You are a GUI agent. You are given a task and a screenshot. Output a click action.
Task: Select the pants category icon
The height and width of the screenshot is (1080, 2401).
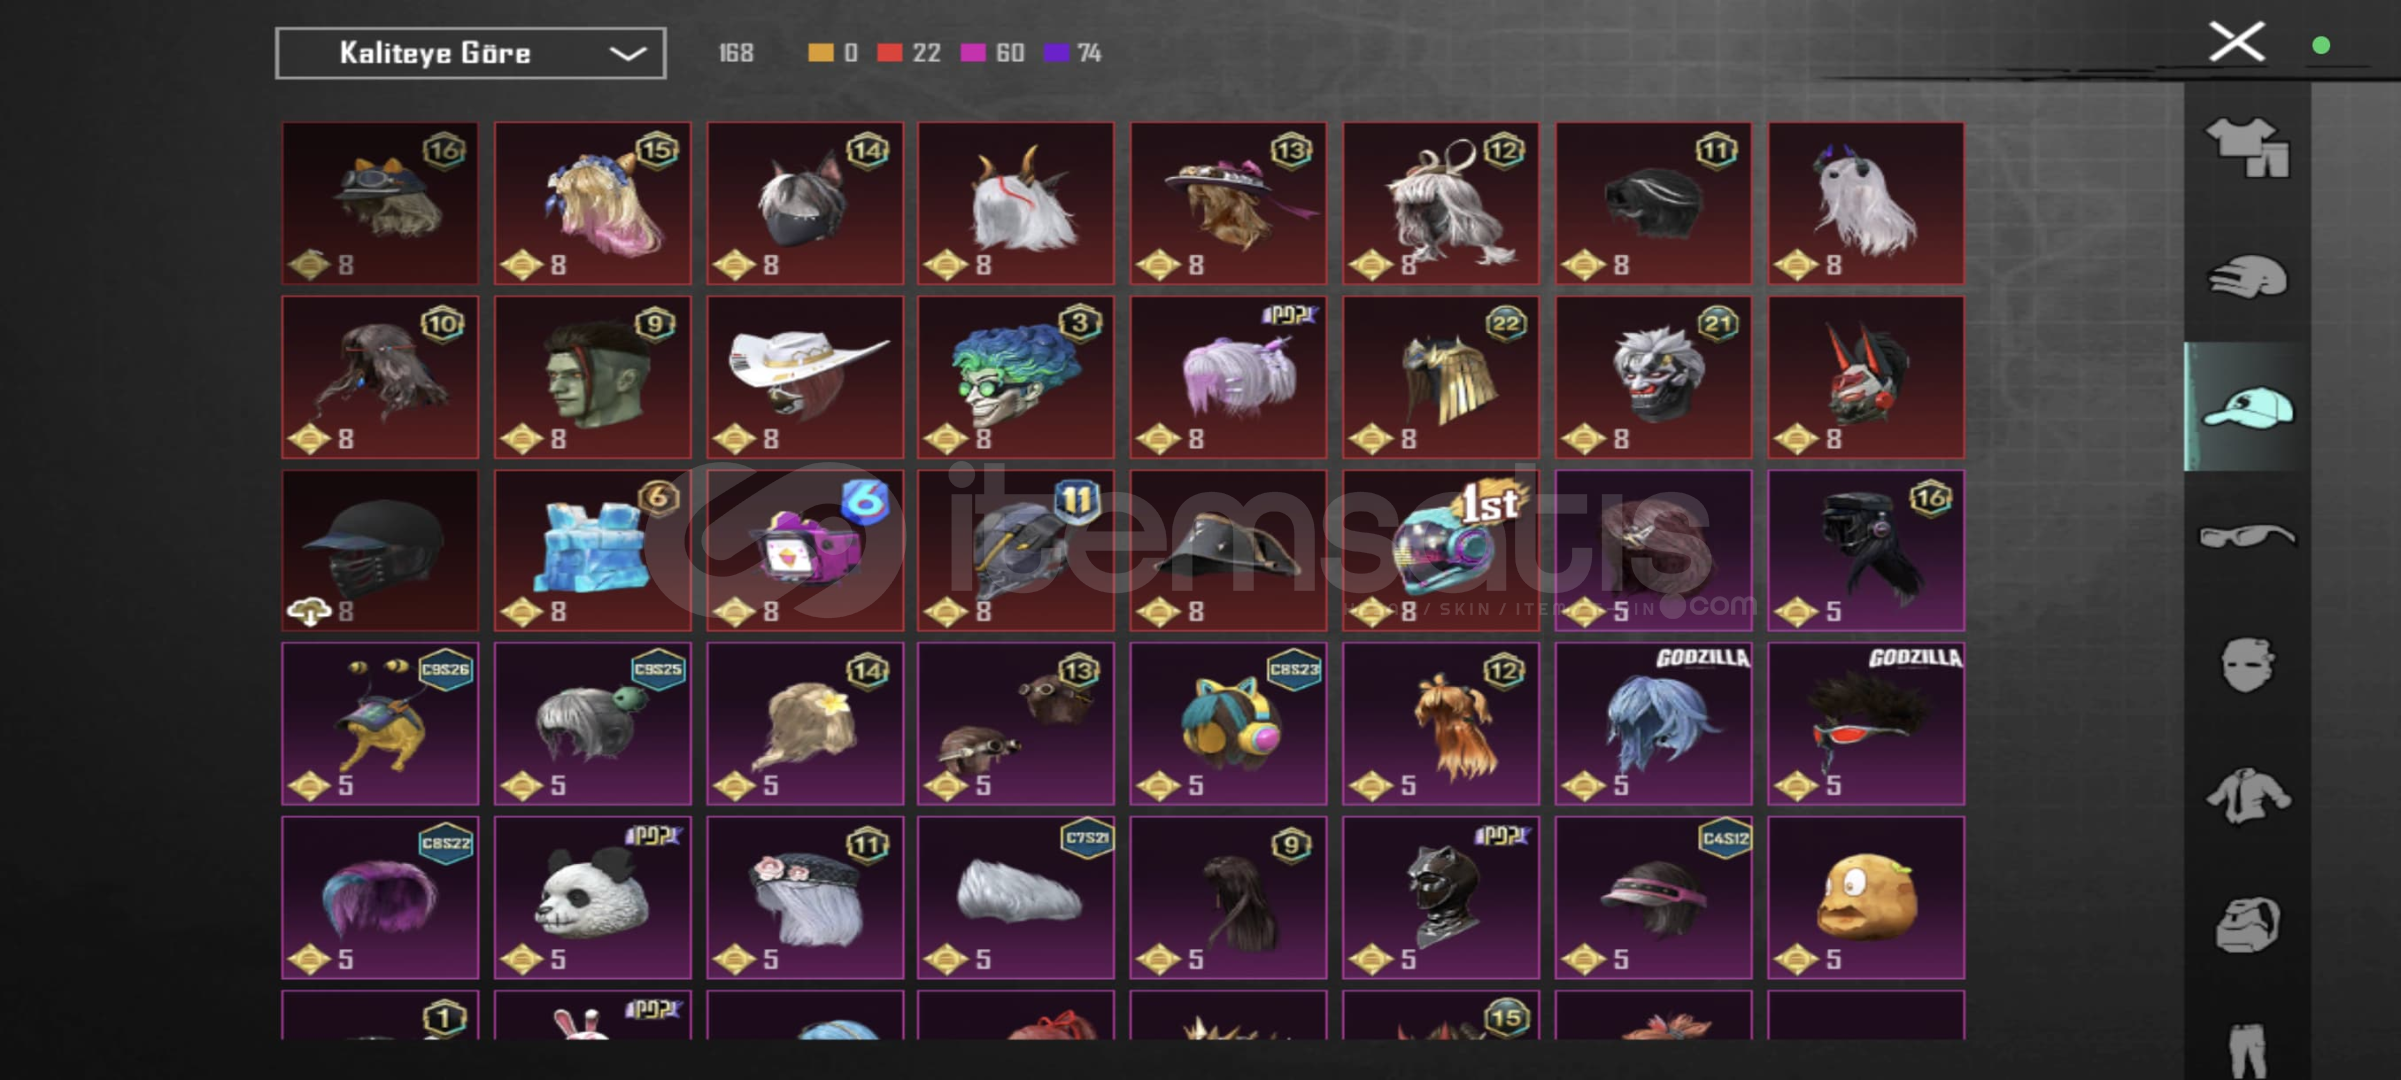pyautogui.click(x=2247, y=1050)
